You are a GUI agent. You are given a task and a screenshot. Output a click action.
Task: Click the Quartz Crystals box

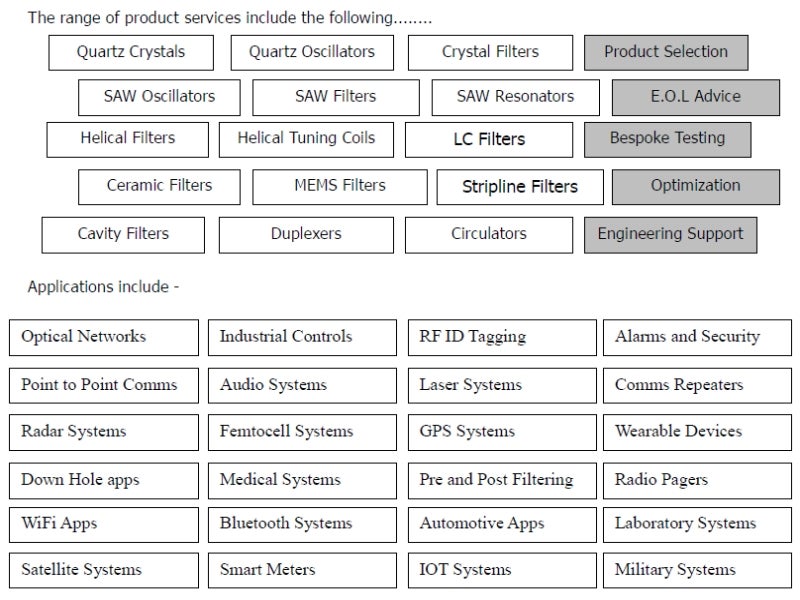[x=131, y=52]
